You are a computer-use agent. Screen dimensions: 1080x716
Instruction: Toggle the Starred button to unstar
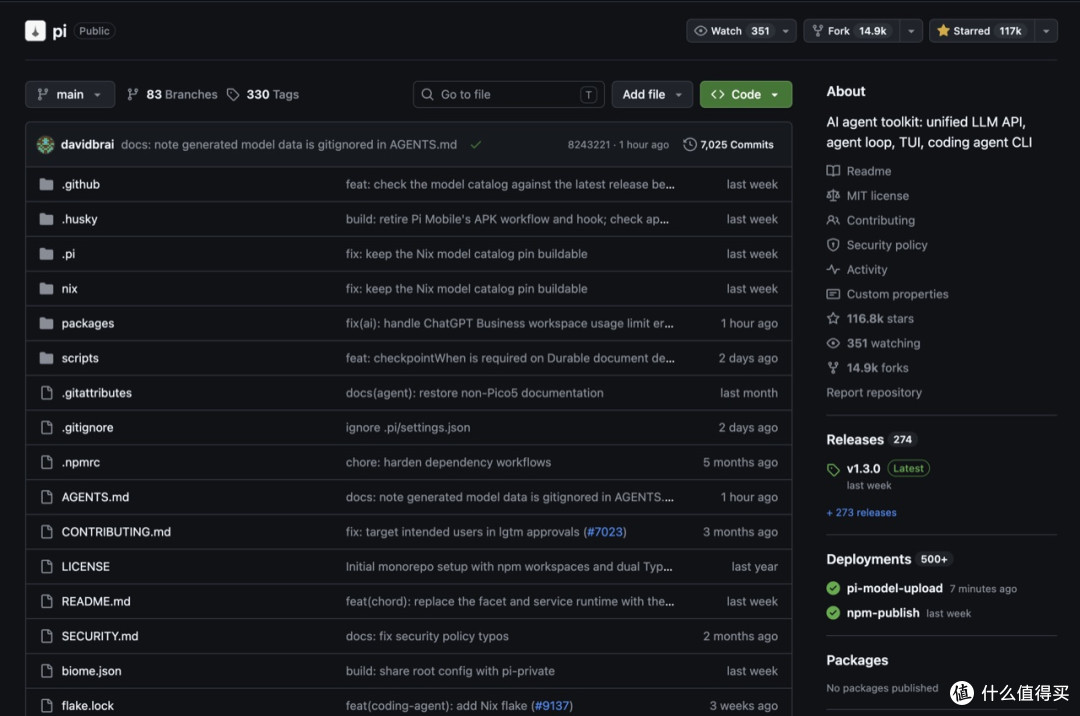click(x=981, y=31)
